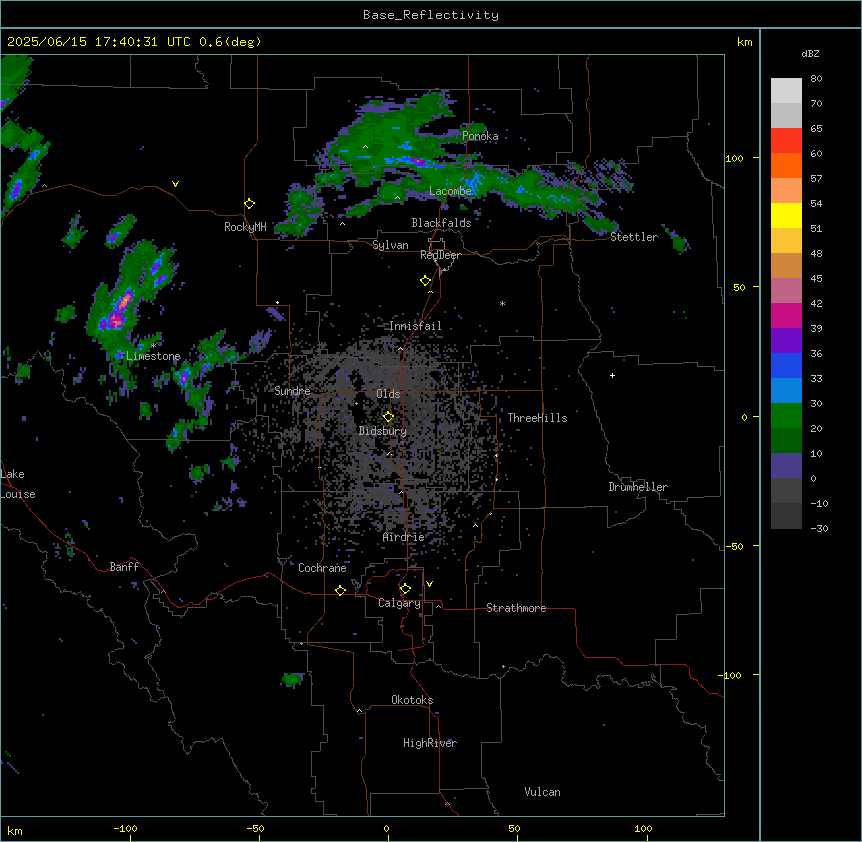The width and height of the screenshot is (862, 842).
Task: Click the km unit label at top right
Action: pos(744,42)
